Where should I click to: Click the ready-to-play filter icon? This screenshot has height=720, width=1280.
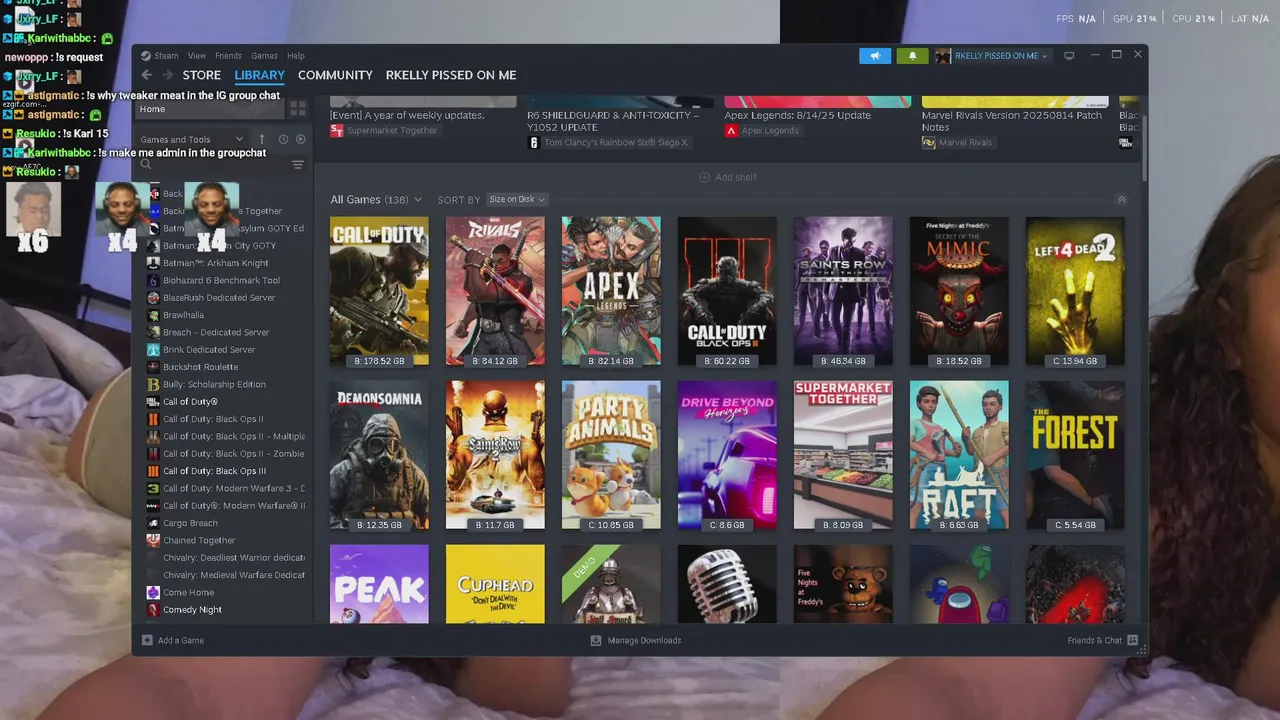tap(300, 139)
